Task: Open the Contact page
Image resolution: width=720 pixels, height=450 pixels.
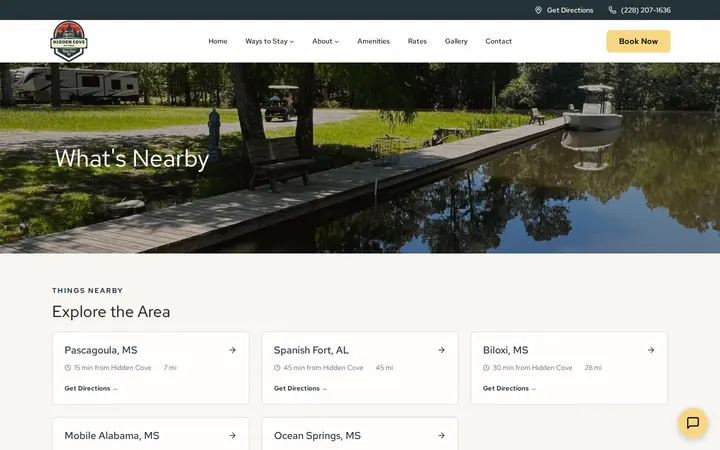Action: (x=498, y=41)
